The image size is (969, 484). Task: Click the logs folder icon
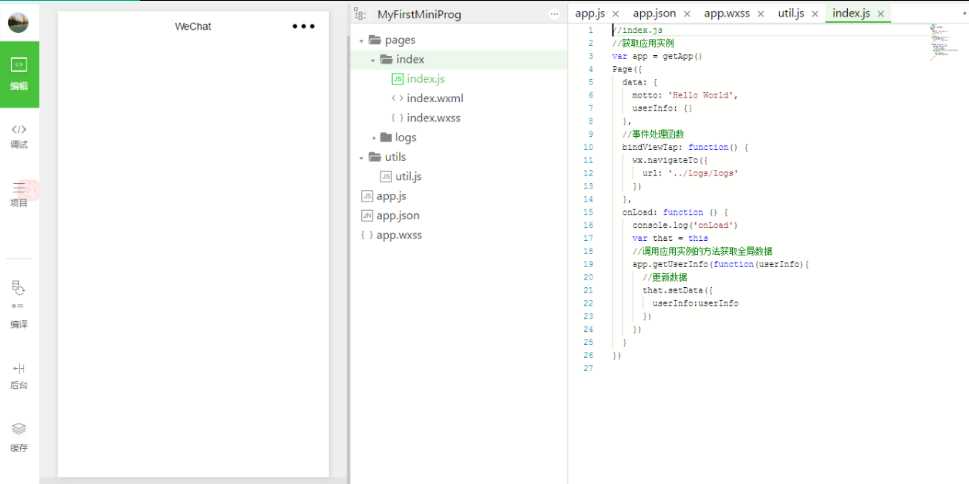(x=386, y=137)
